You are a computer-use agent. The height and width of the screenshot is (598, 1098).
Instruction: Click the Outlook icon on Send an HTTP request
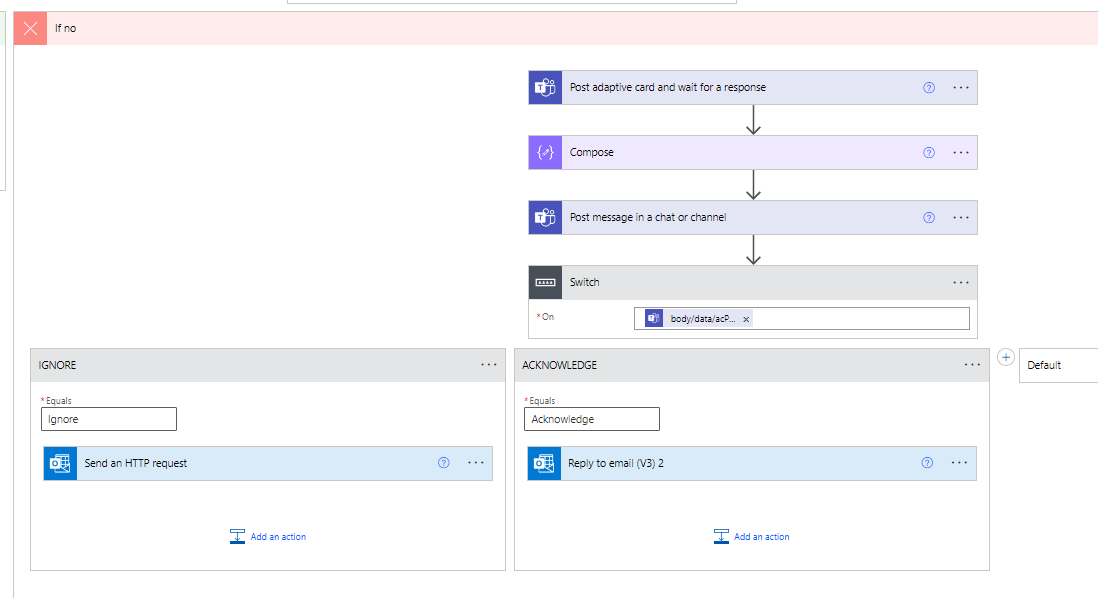(60, 463)
